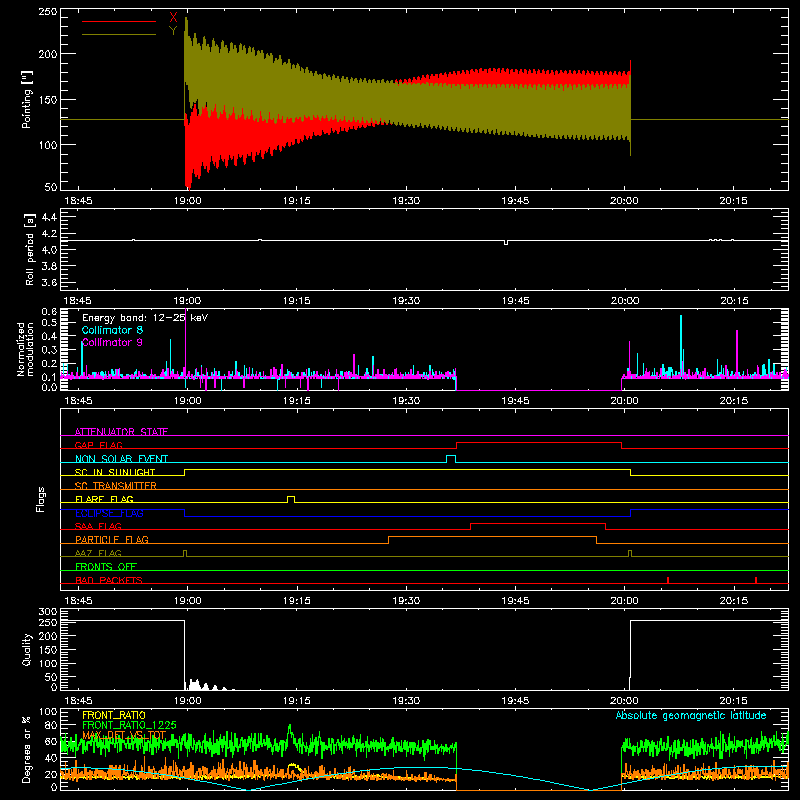
Task: Click the tall cyan modulation spike after 20:00
Action: pos(681,344)
